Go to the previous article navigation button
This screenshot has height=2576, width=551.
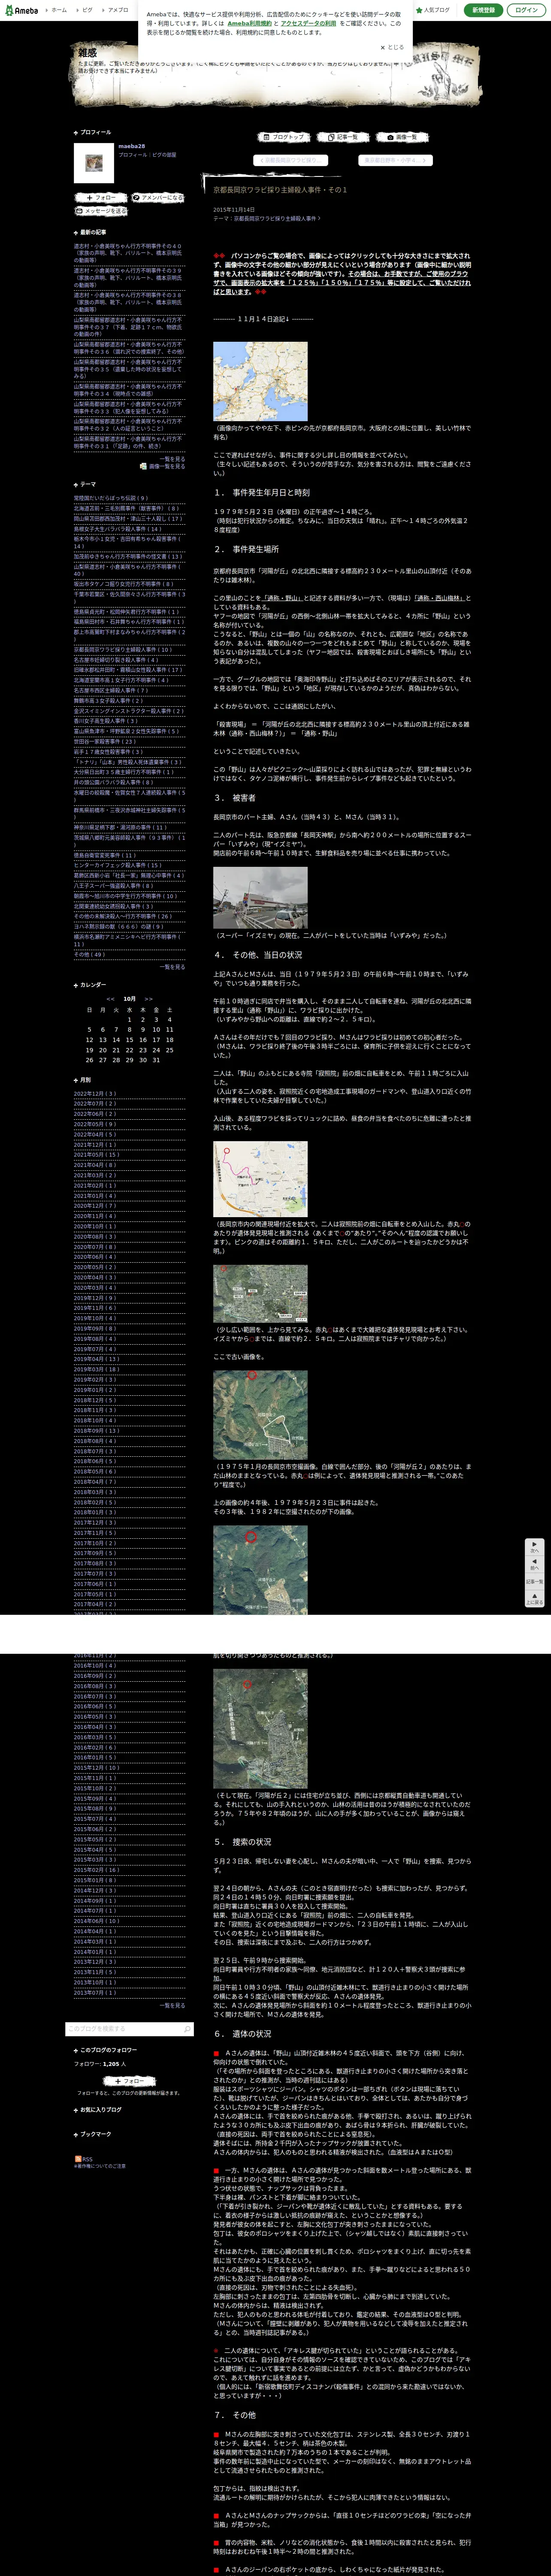[290, 160]
